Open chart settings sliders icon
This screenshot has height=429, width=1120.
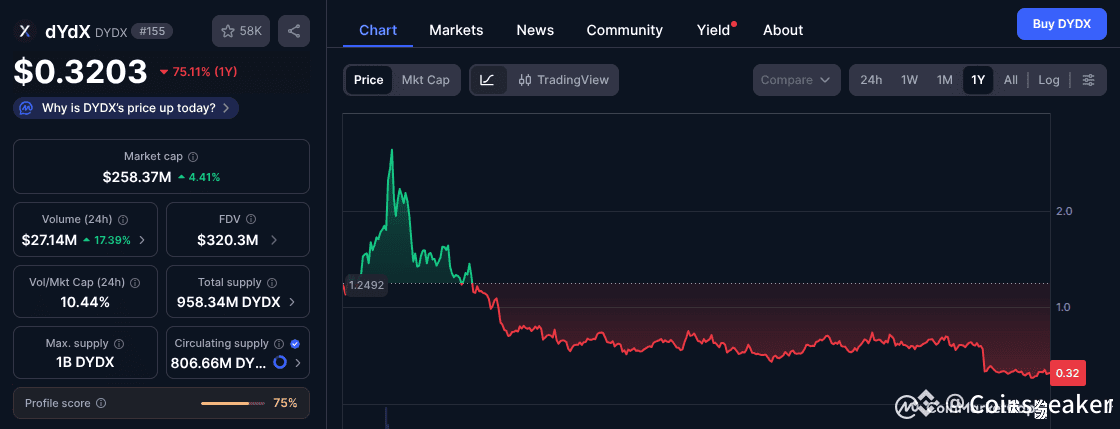[1089, 80]
